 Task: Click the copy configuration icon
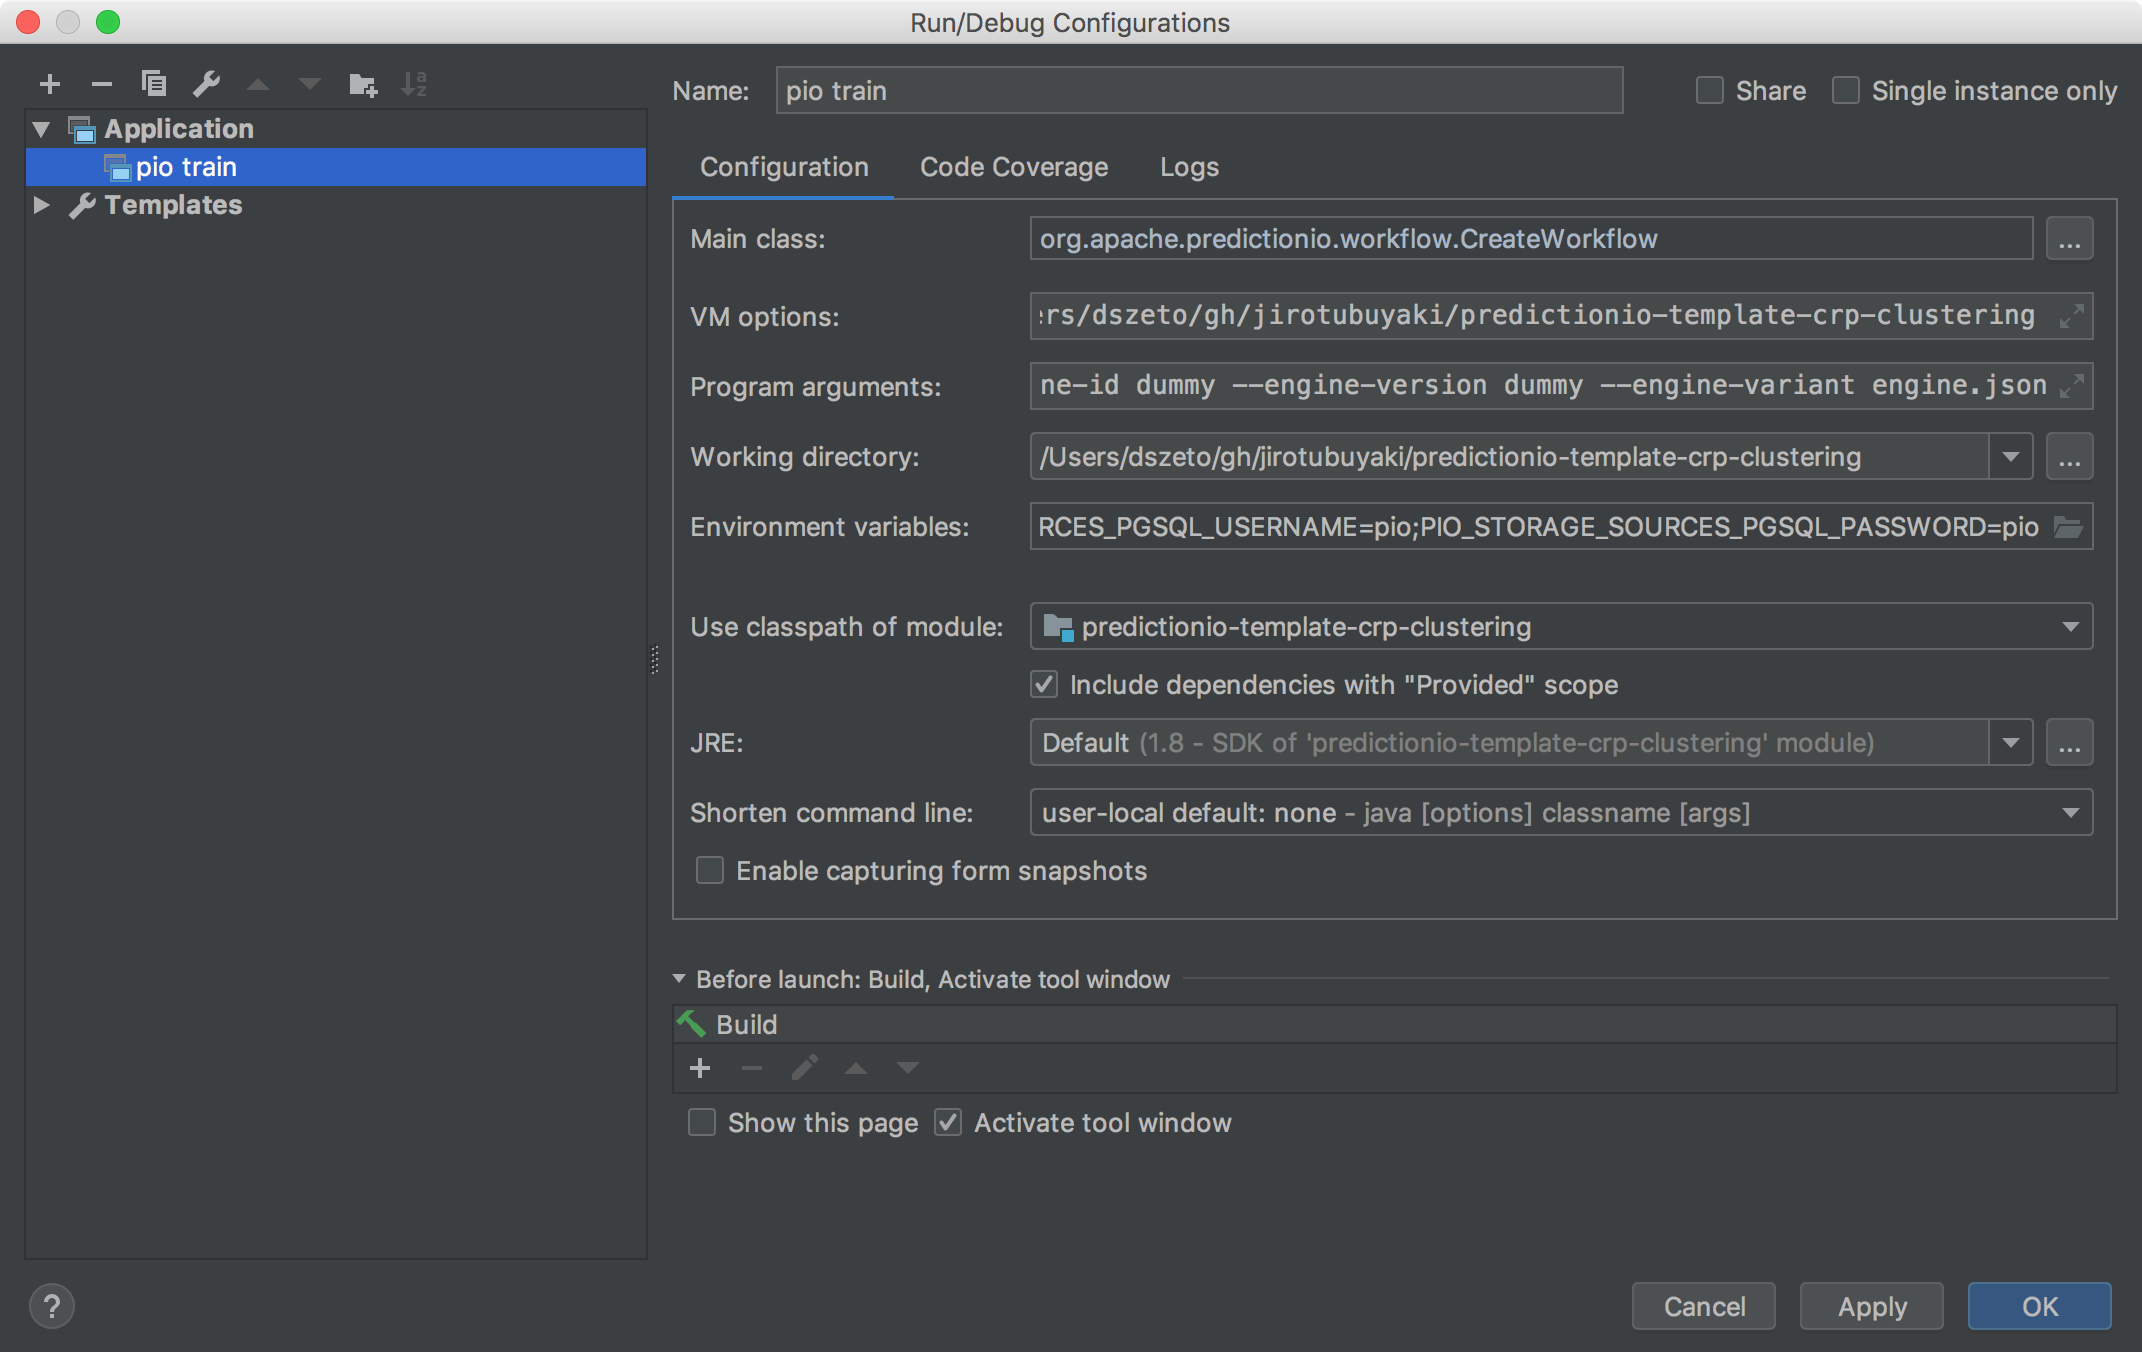coord(154,84)
